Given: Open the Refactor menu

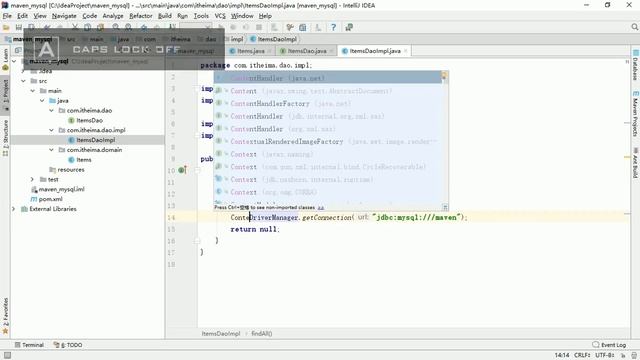Looking at the screenshot, I should point(141,16).
